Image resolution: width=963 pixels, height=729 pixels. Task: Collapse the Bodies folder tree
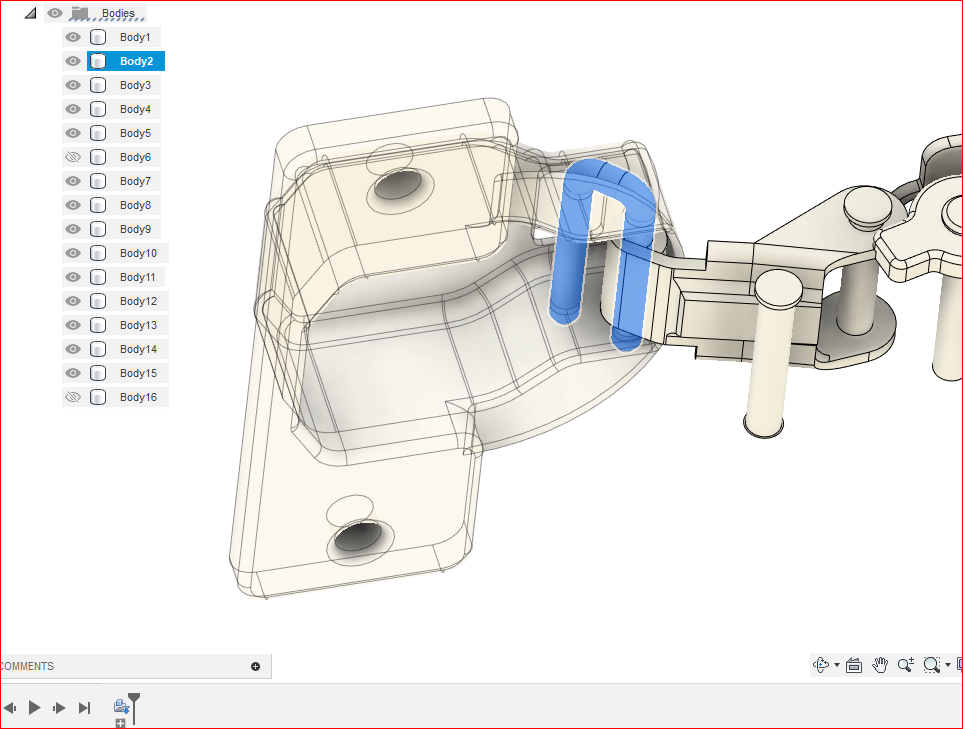[30, 13]
